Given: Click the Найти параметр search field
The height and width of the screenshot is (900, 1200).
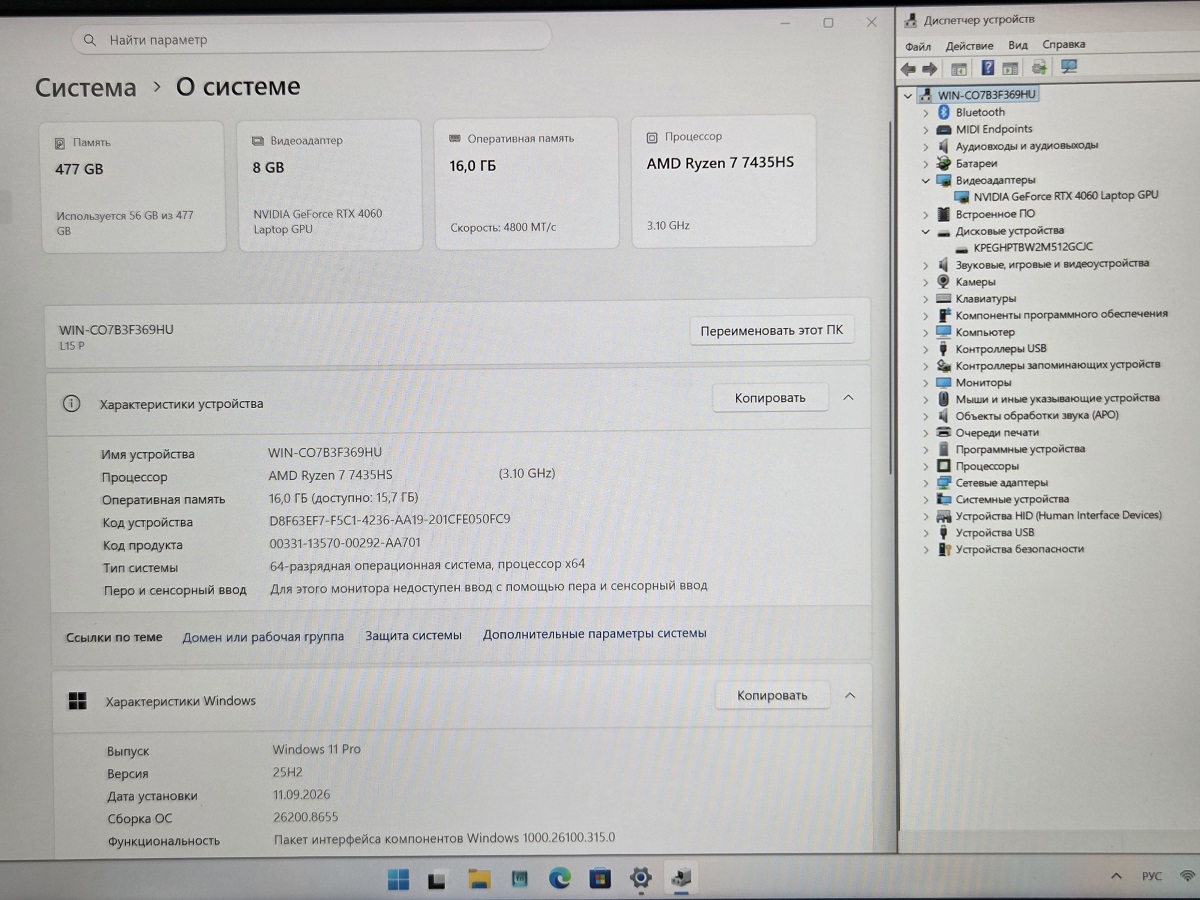Looking at the screenshot, I should point(311,39).
